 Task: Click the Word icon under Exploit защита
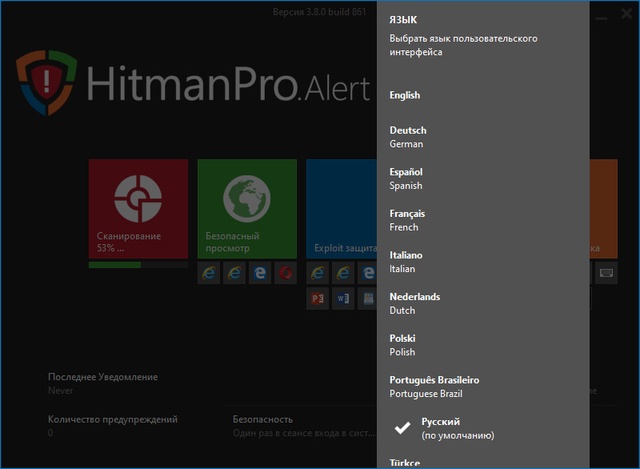point(343,299)
